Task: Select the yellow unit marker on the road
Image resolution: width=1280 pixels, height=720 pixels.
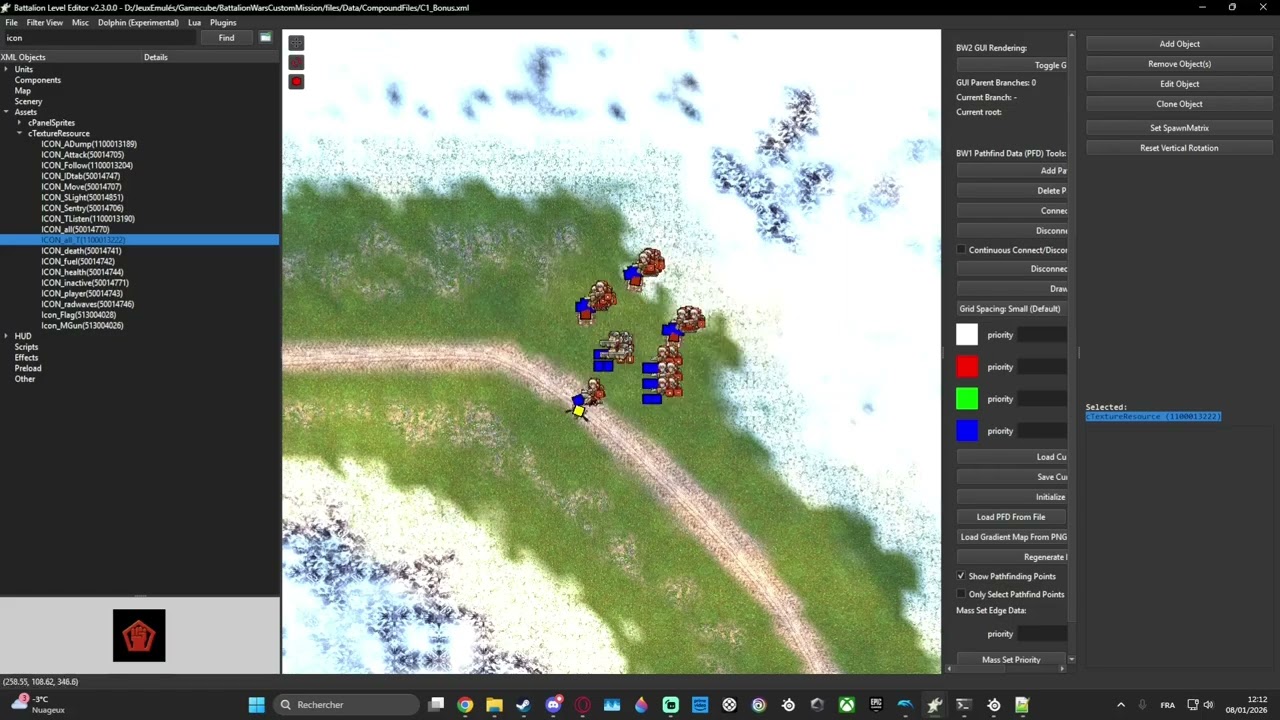Action: tap(579, 410)
